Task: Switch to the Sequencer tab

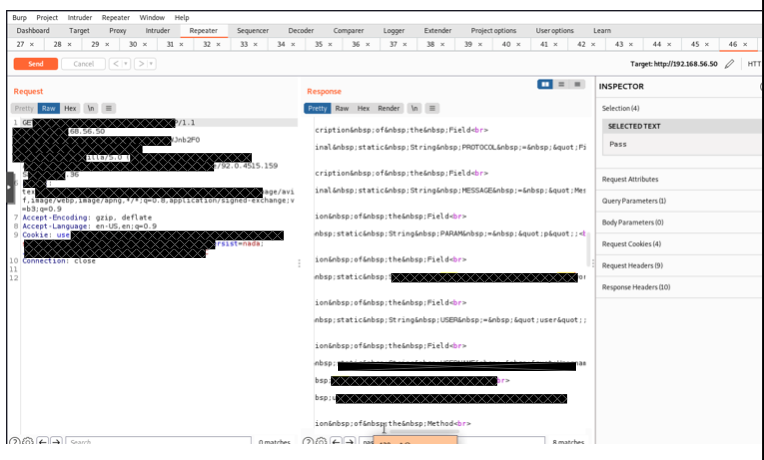Action: [x=252, y=30]
